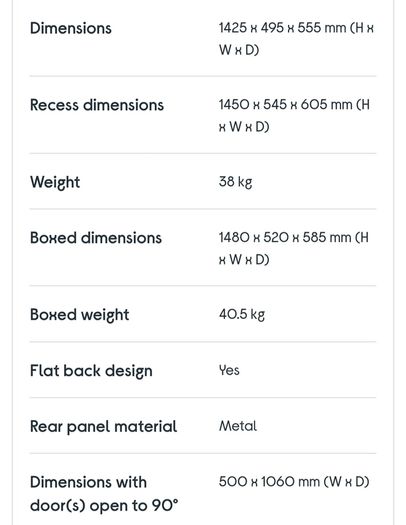Viewport: 406px width, 525px height.
Task: Click the 1480 x 520 x 585 mm value
Action: (x=294, y=248)
